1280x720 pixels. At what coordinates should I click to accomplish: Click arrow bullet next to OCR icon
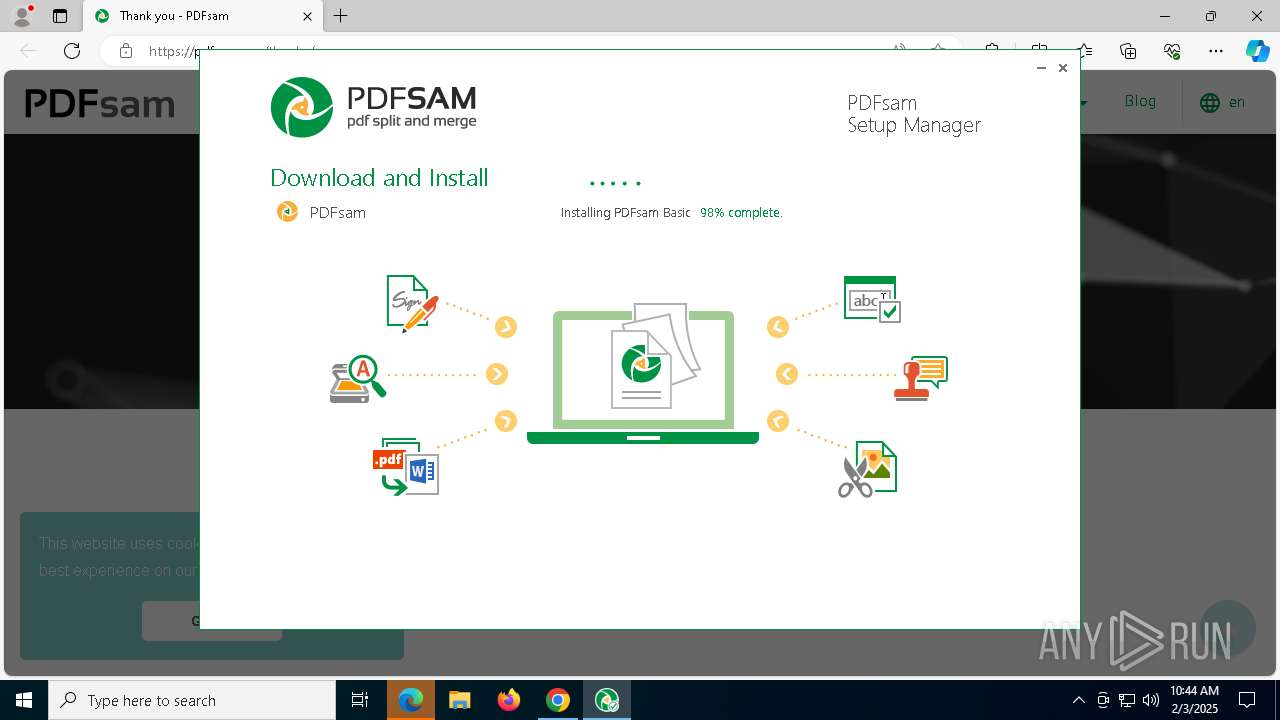[x=497, y=374]
